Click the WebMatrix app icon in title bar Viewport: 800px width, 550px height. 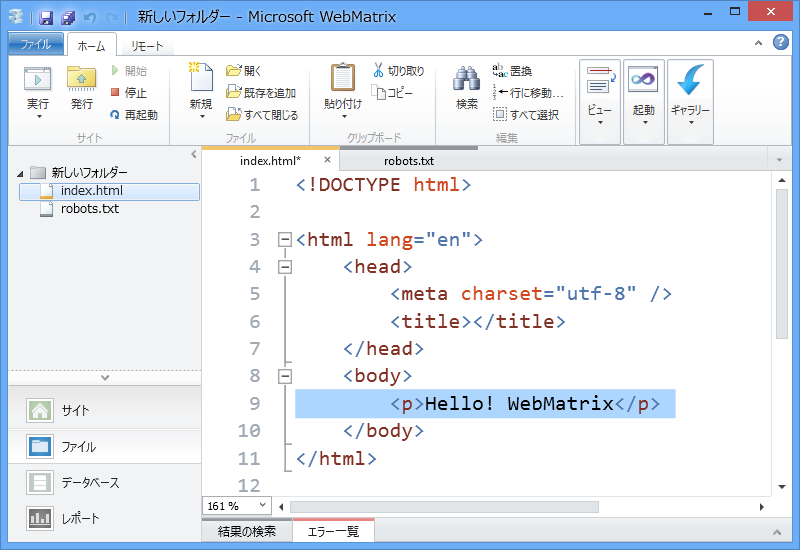(17, 17)
